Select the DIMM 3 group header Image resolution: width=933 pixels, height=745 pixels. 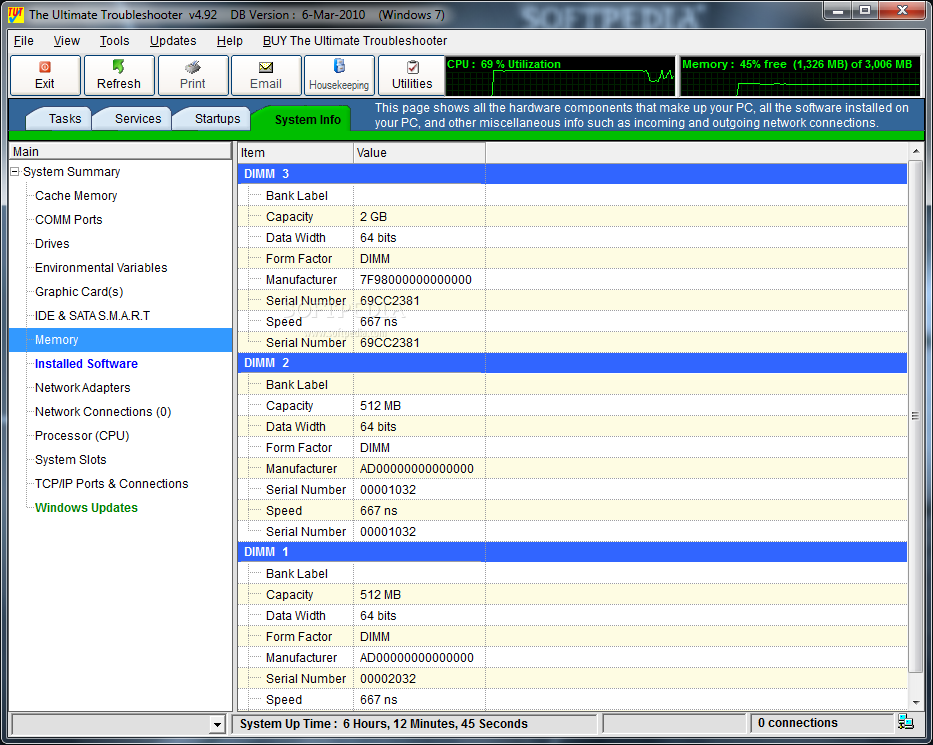coord(572,174)
